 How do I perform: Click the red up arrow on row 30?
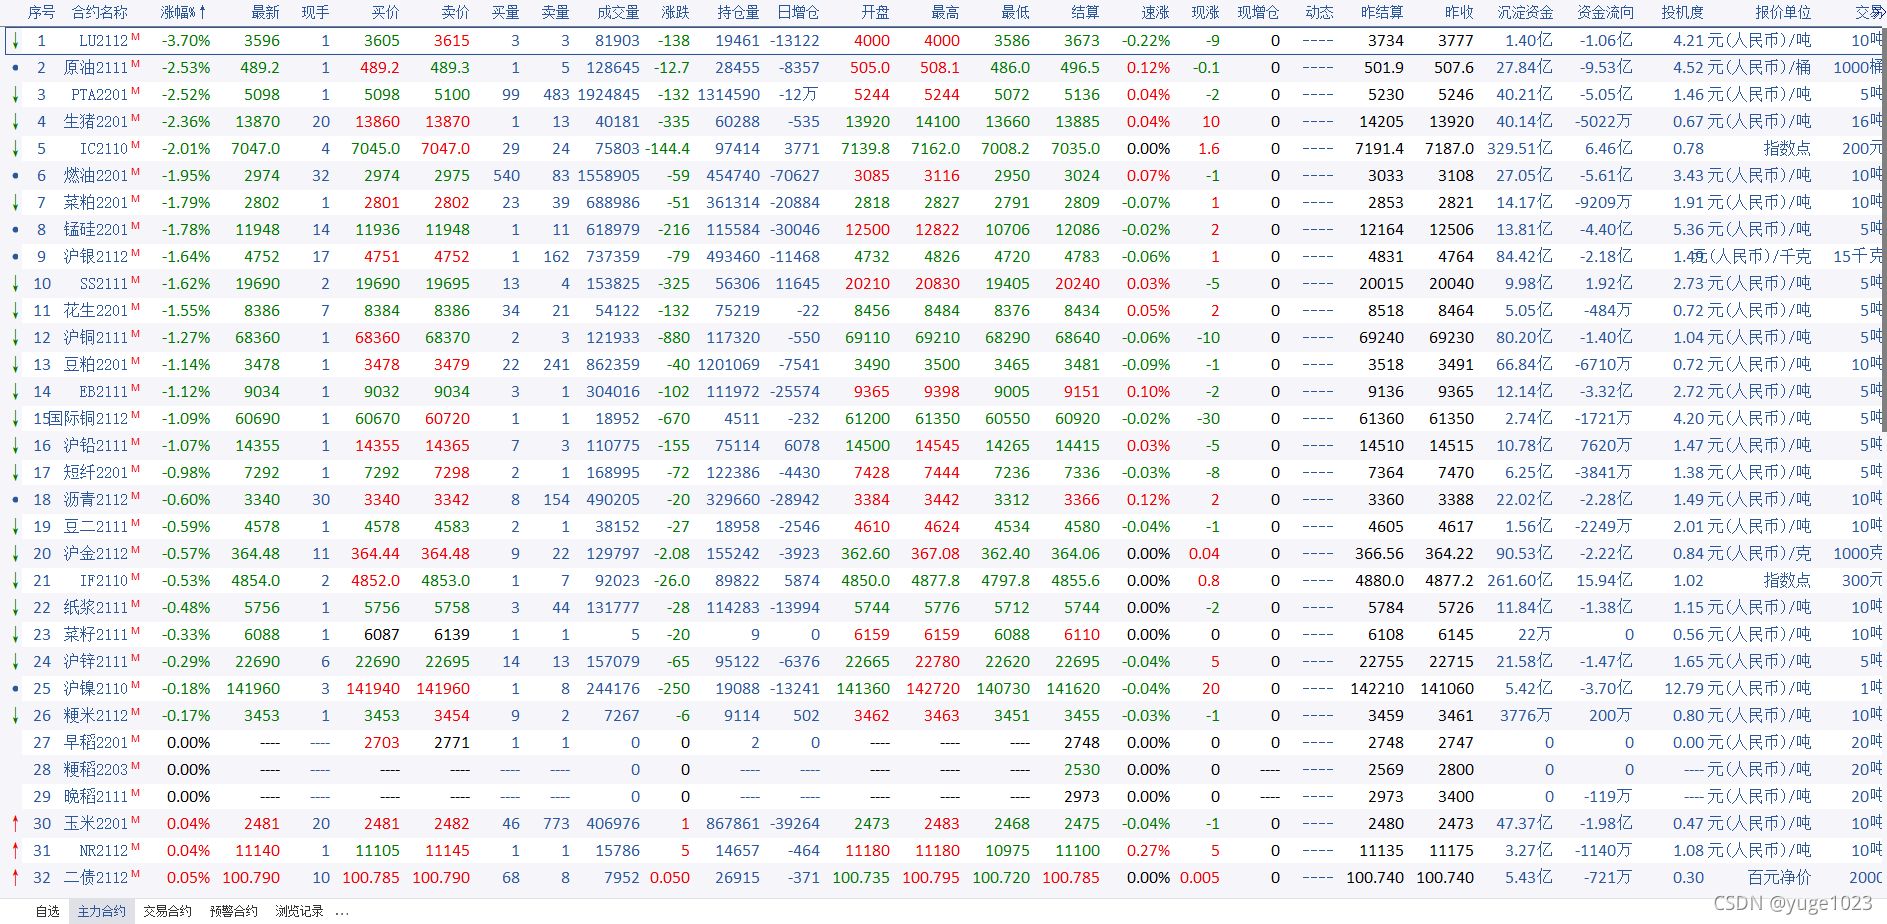[15, 823]
